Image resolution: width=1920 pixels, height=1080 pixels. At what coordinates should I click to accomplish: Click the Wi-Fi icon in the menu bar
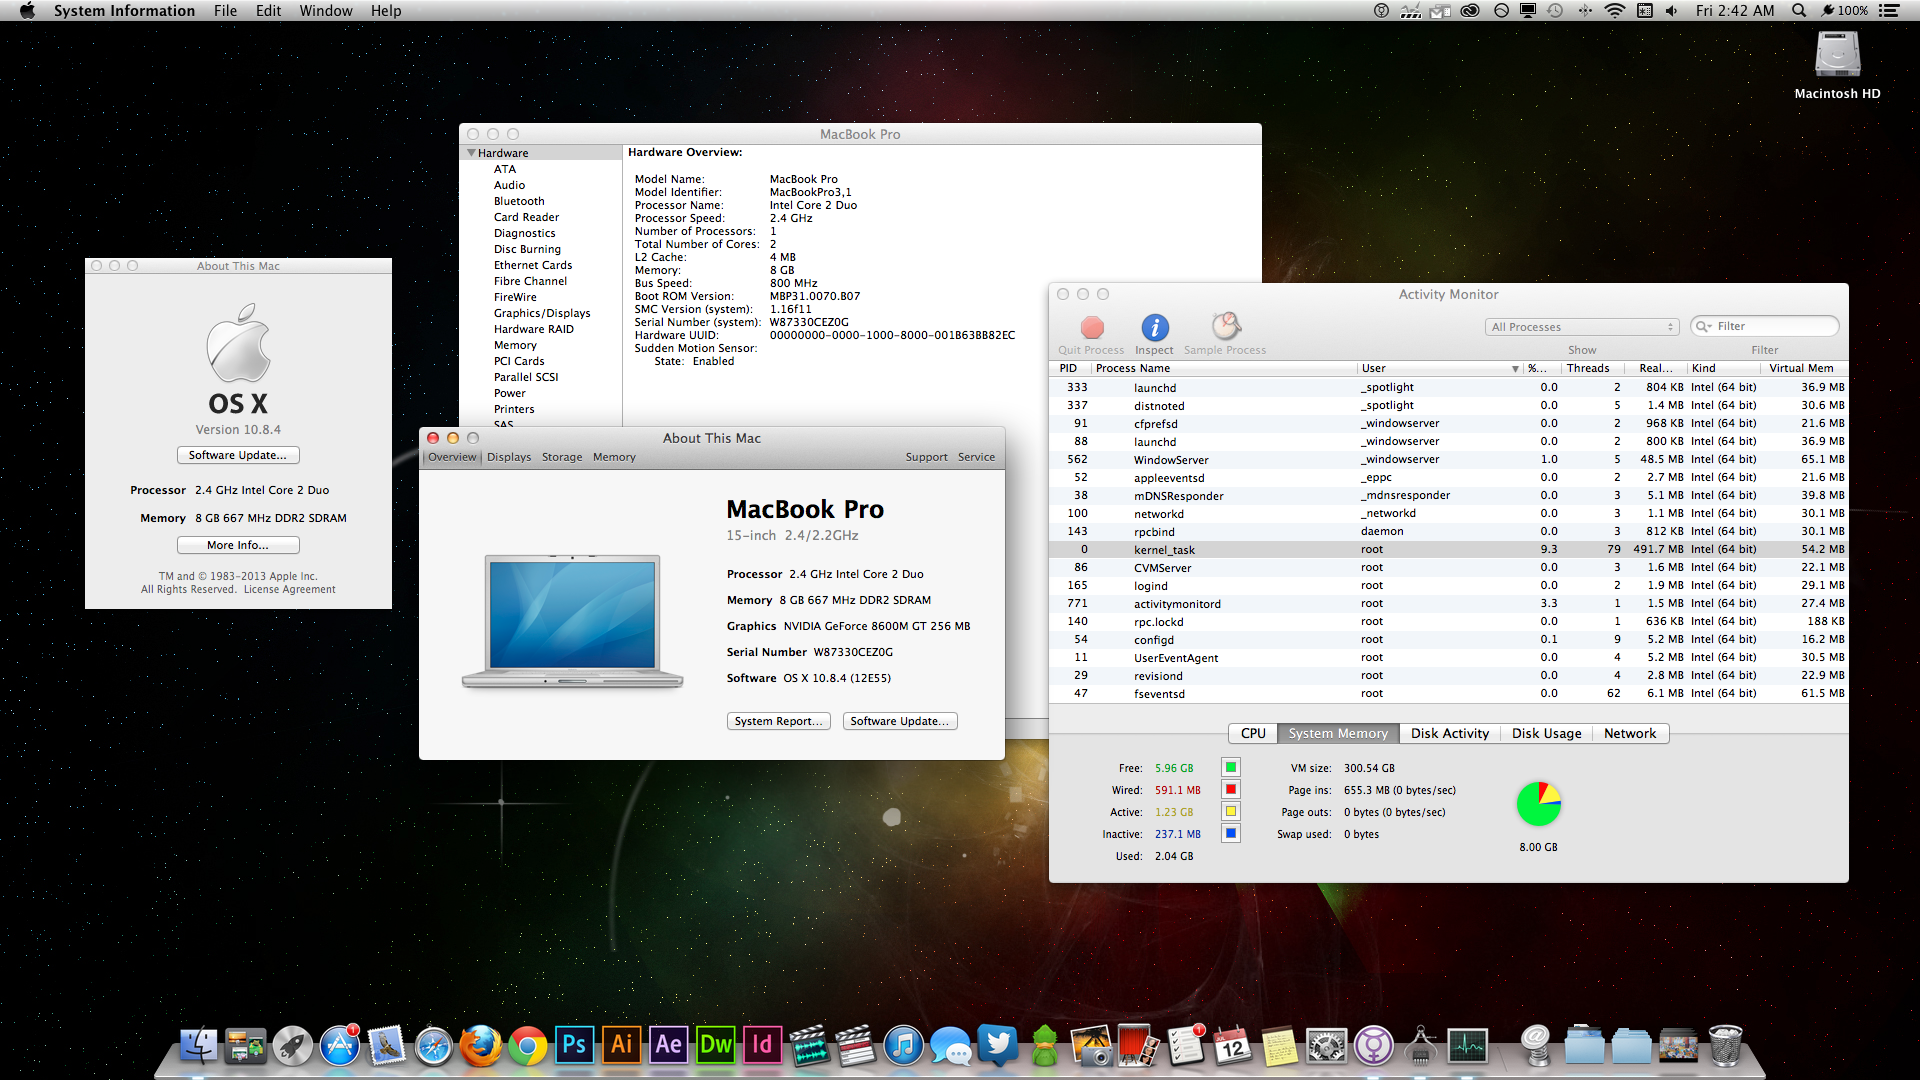click(1615, 11)
